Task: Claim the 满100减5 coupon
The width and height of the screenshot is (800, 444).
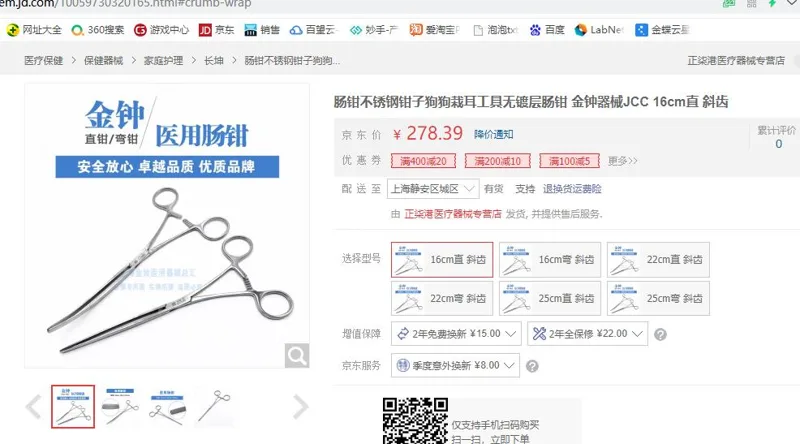Action: tap(569, 161)
